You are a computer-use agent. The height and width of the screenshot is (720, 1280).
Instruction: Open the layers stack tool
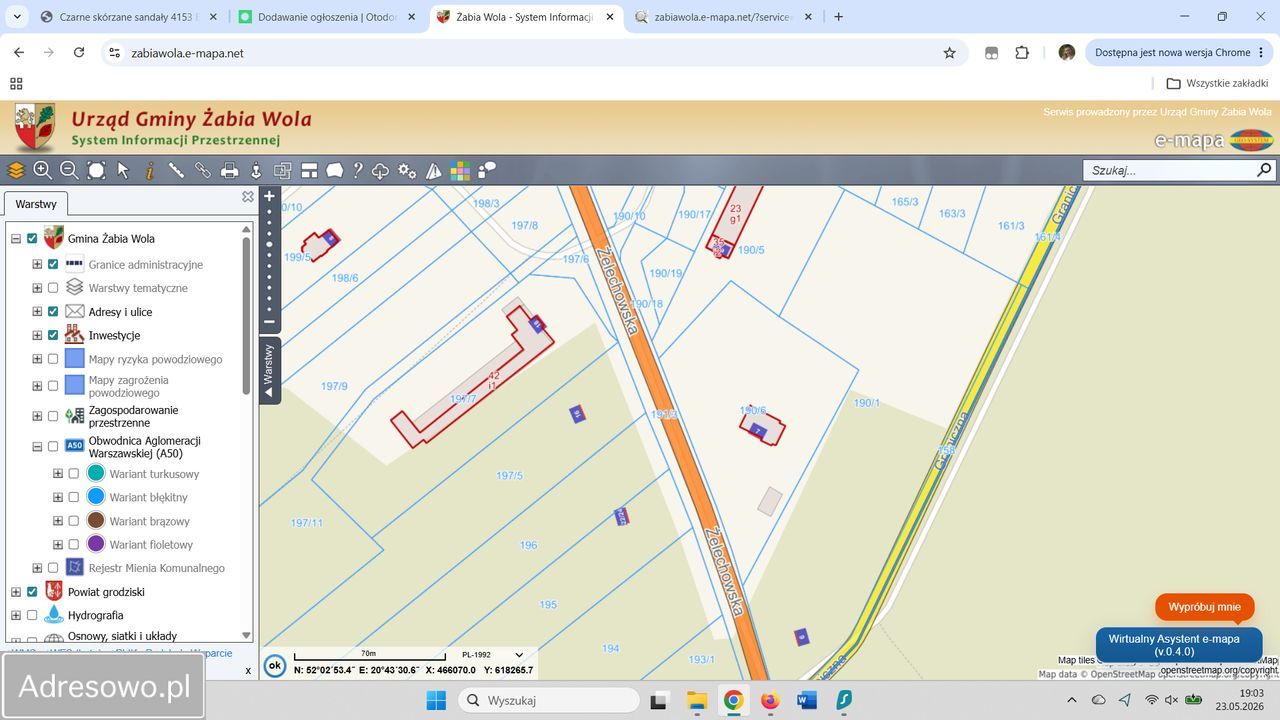pos(16,170)
